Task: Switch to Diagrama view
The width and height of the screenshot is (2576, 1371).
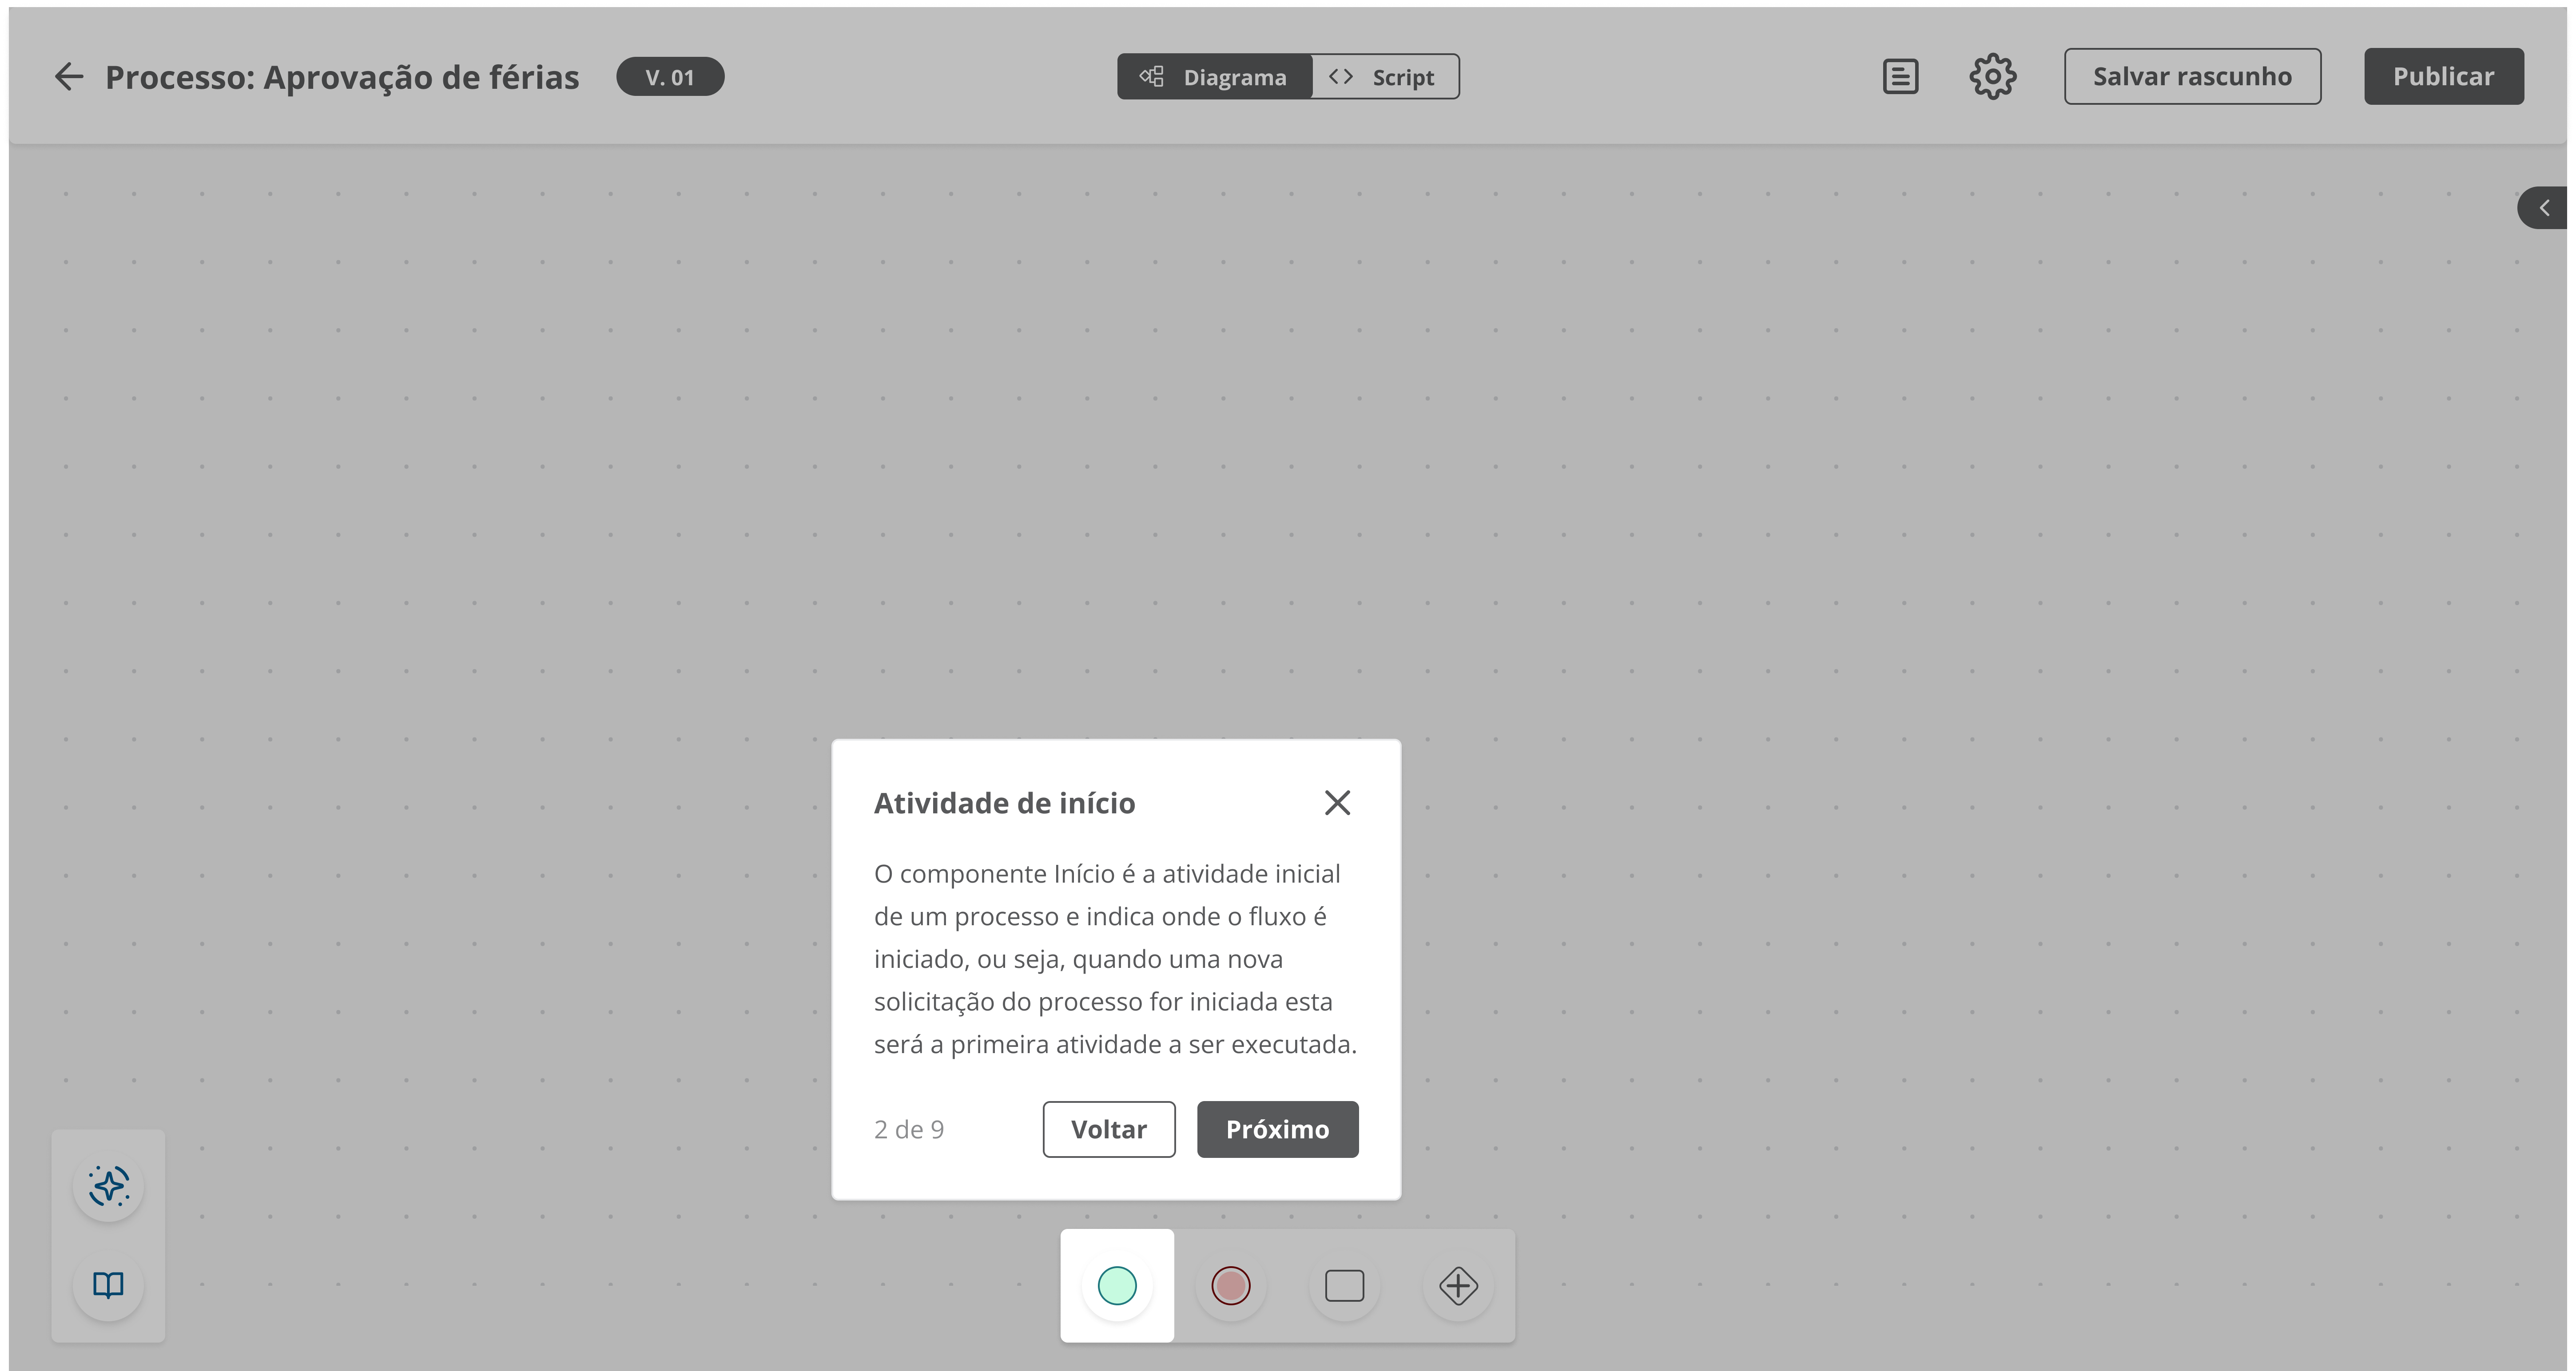Action: point(1214,77)
